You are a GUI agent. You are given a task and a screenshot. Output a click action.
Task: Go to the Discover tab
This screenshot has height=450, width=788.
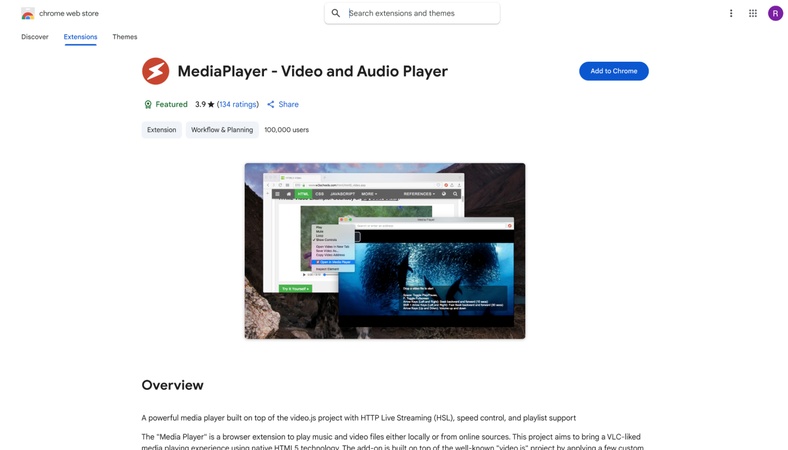[x=35, y=37]
